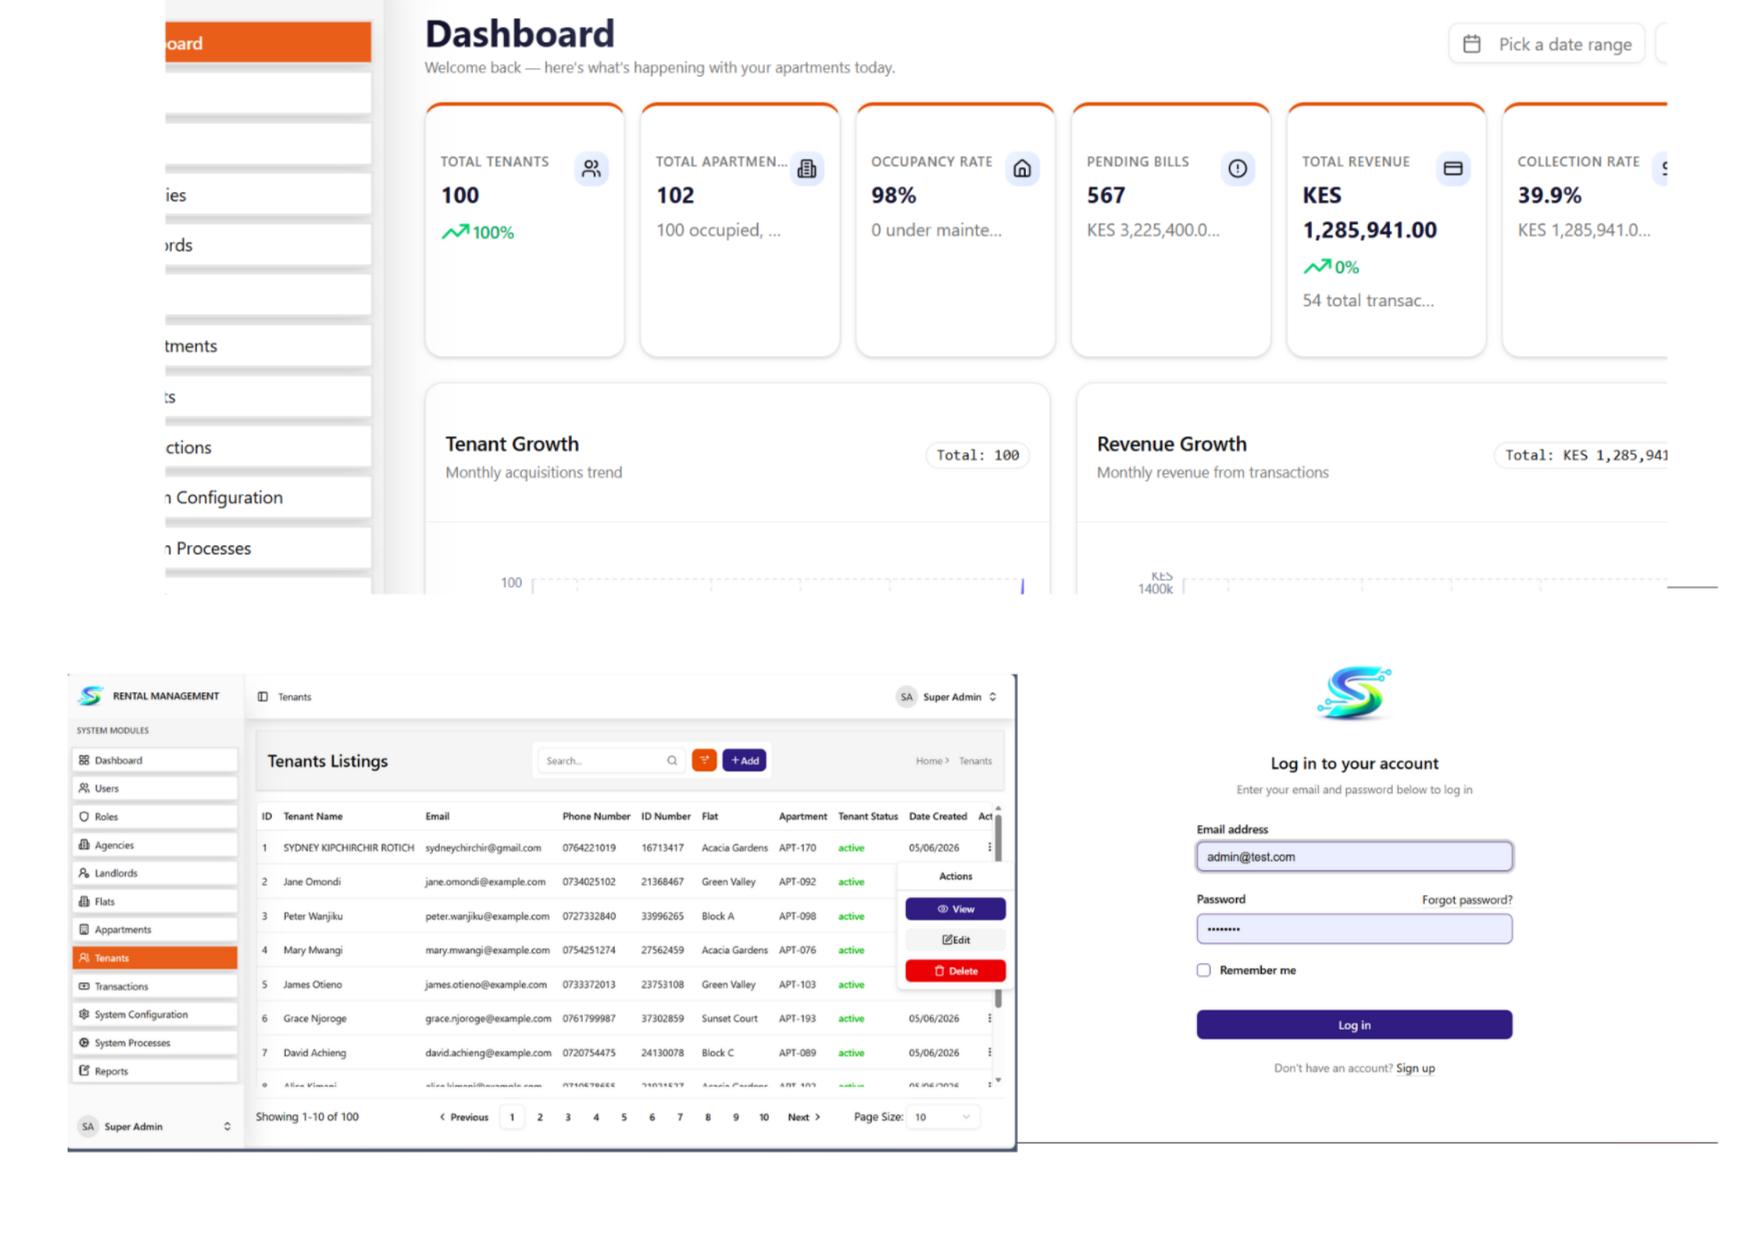Click the Log in button
Screen dimensions: 1748x1240
point(1354,1025)
